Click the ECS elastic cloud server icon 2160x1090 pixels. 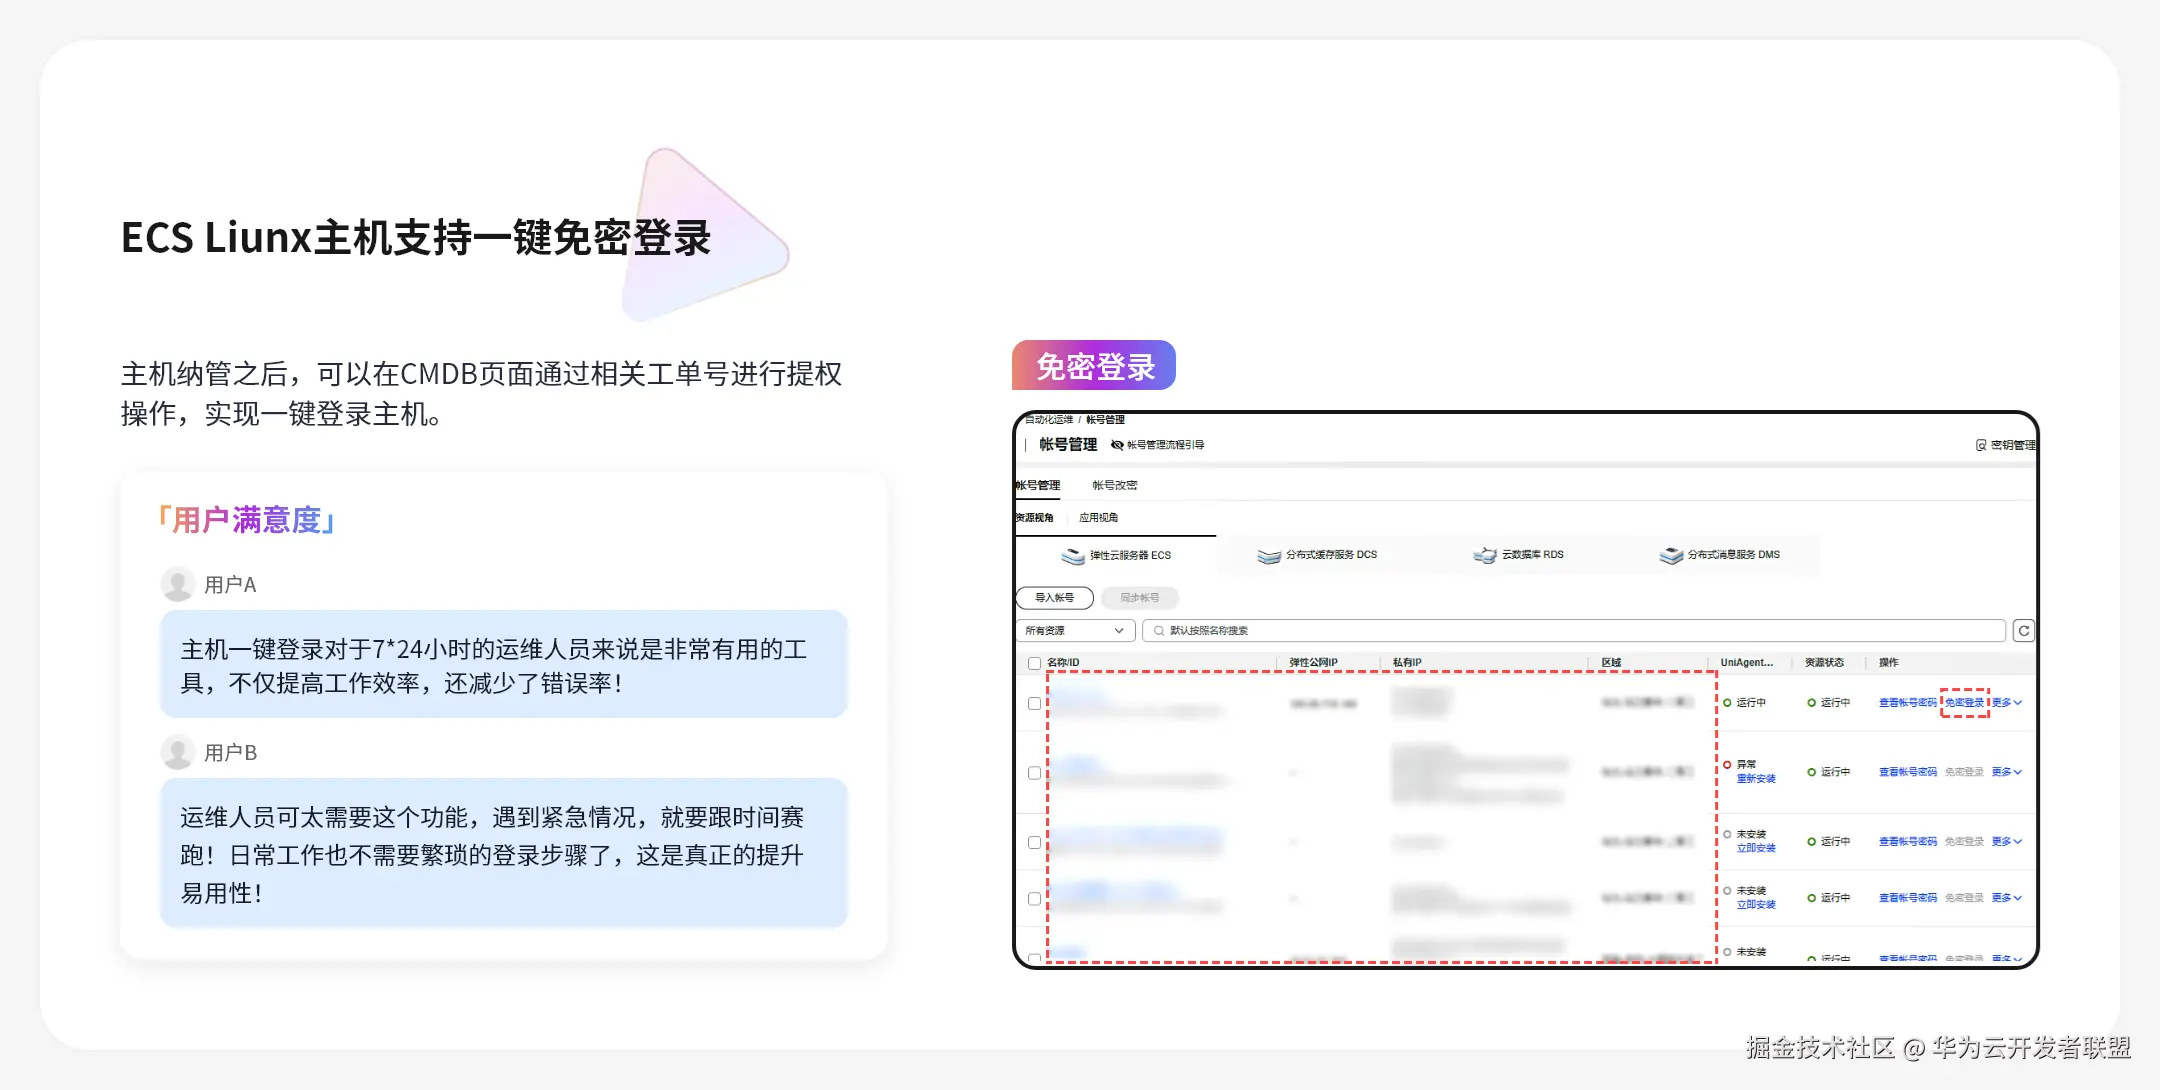tap(1072, 556)
